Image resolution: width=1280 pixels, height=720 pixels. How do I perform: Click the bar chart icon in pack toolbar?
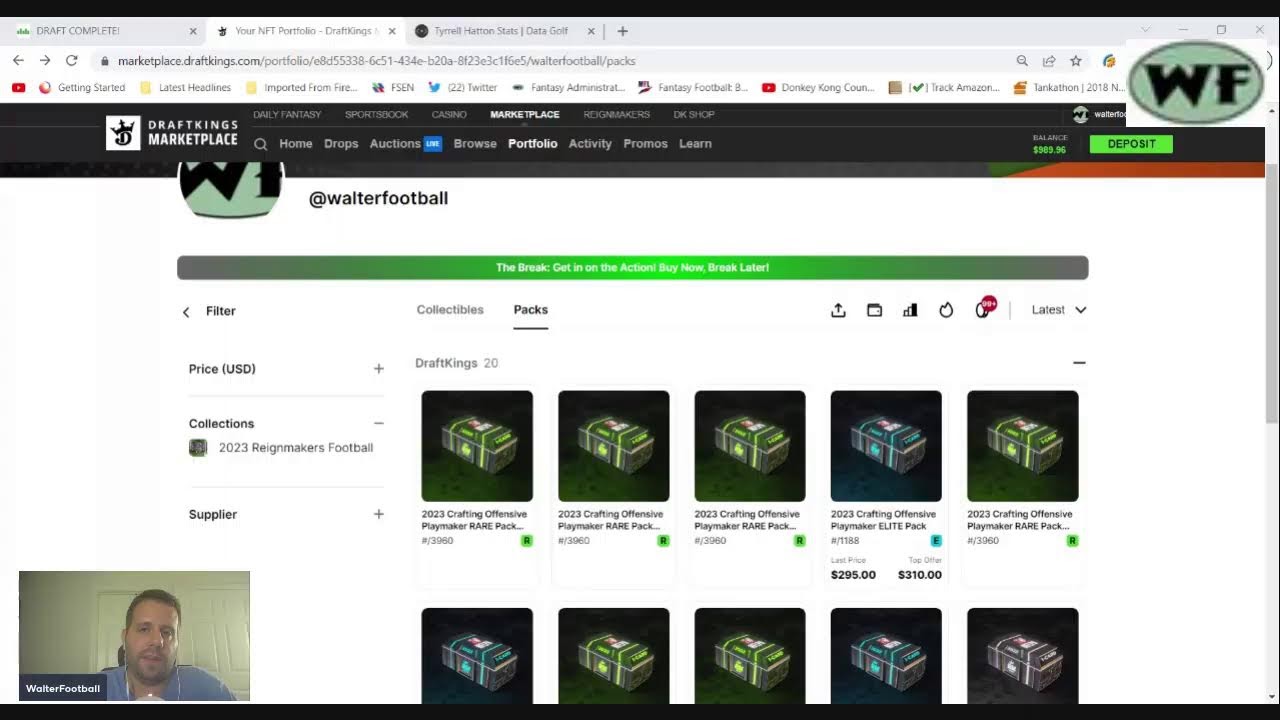click(x=910, y=310)
